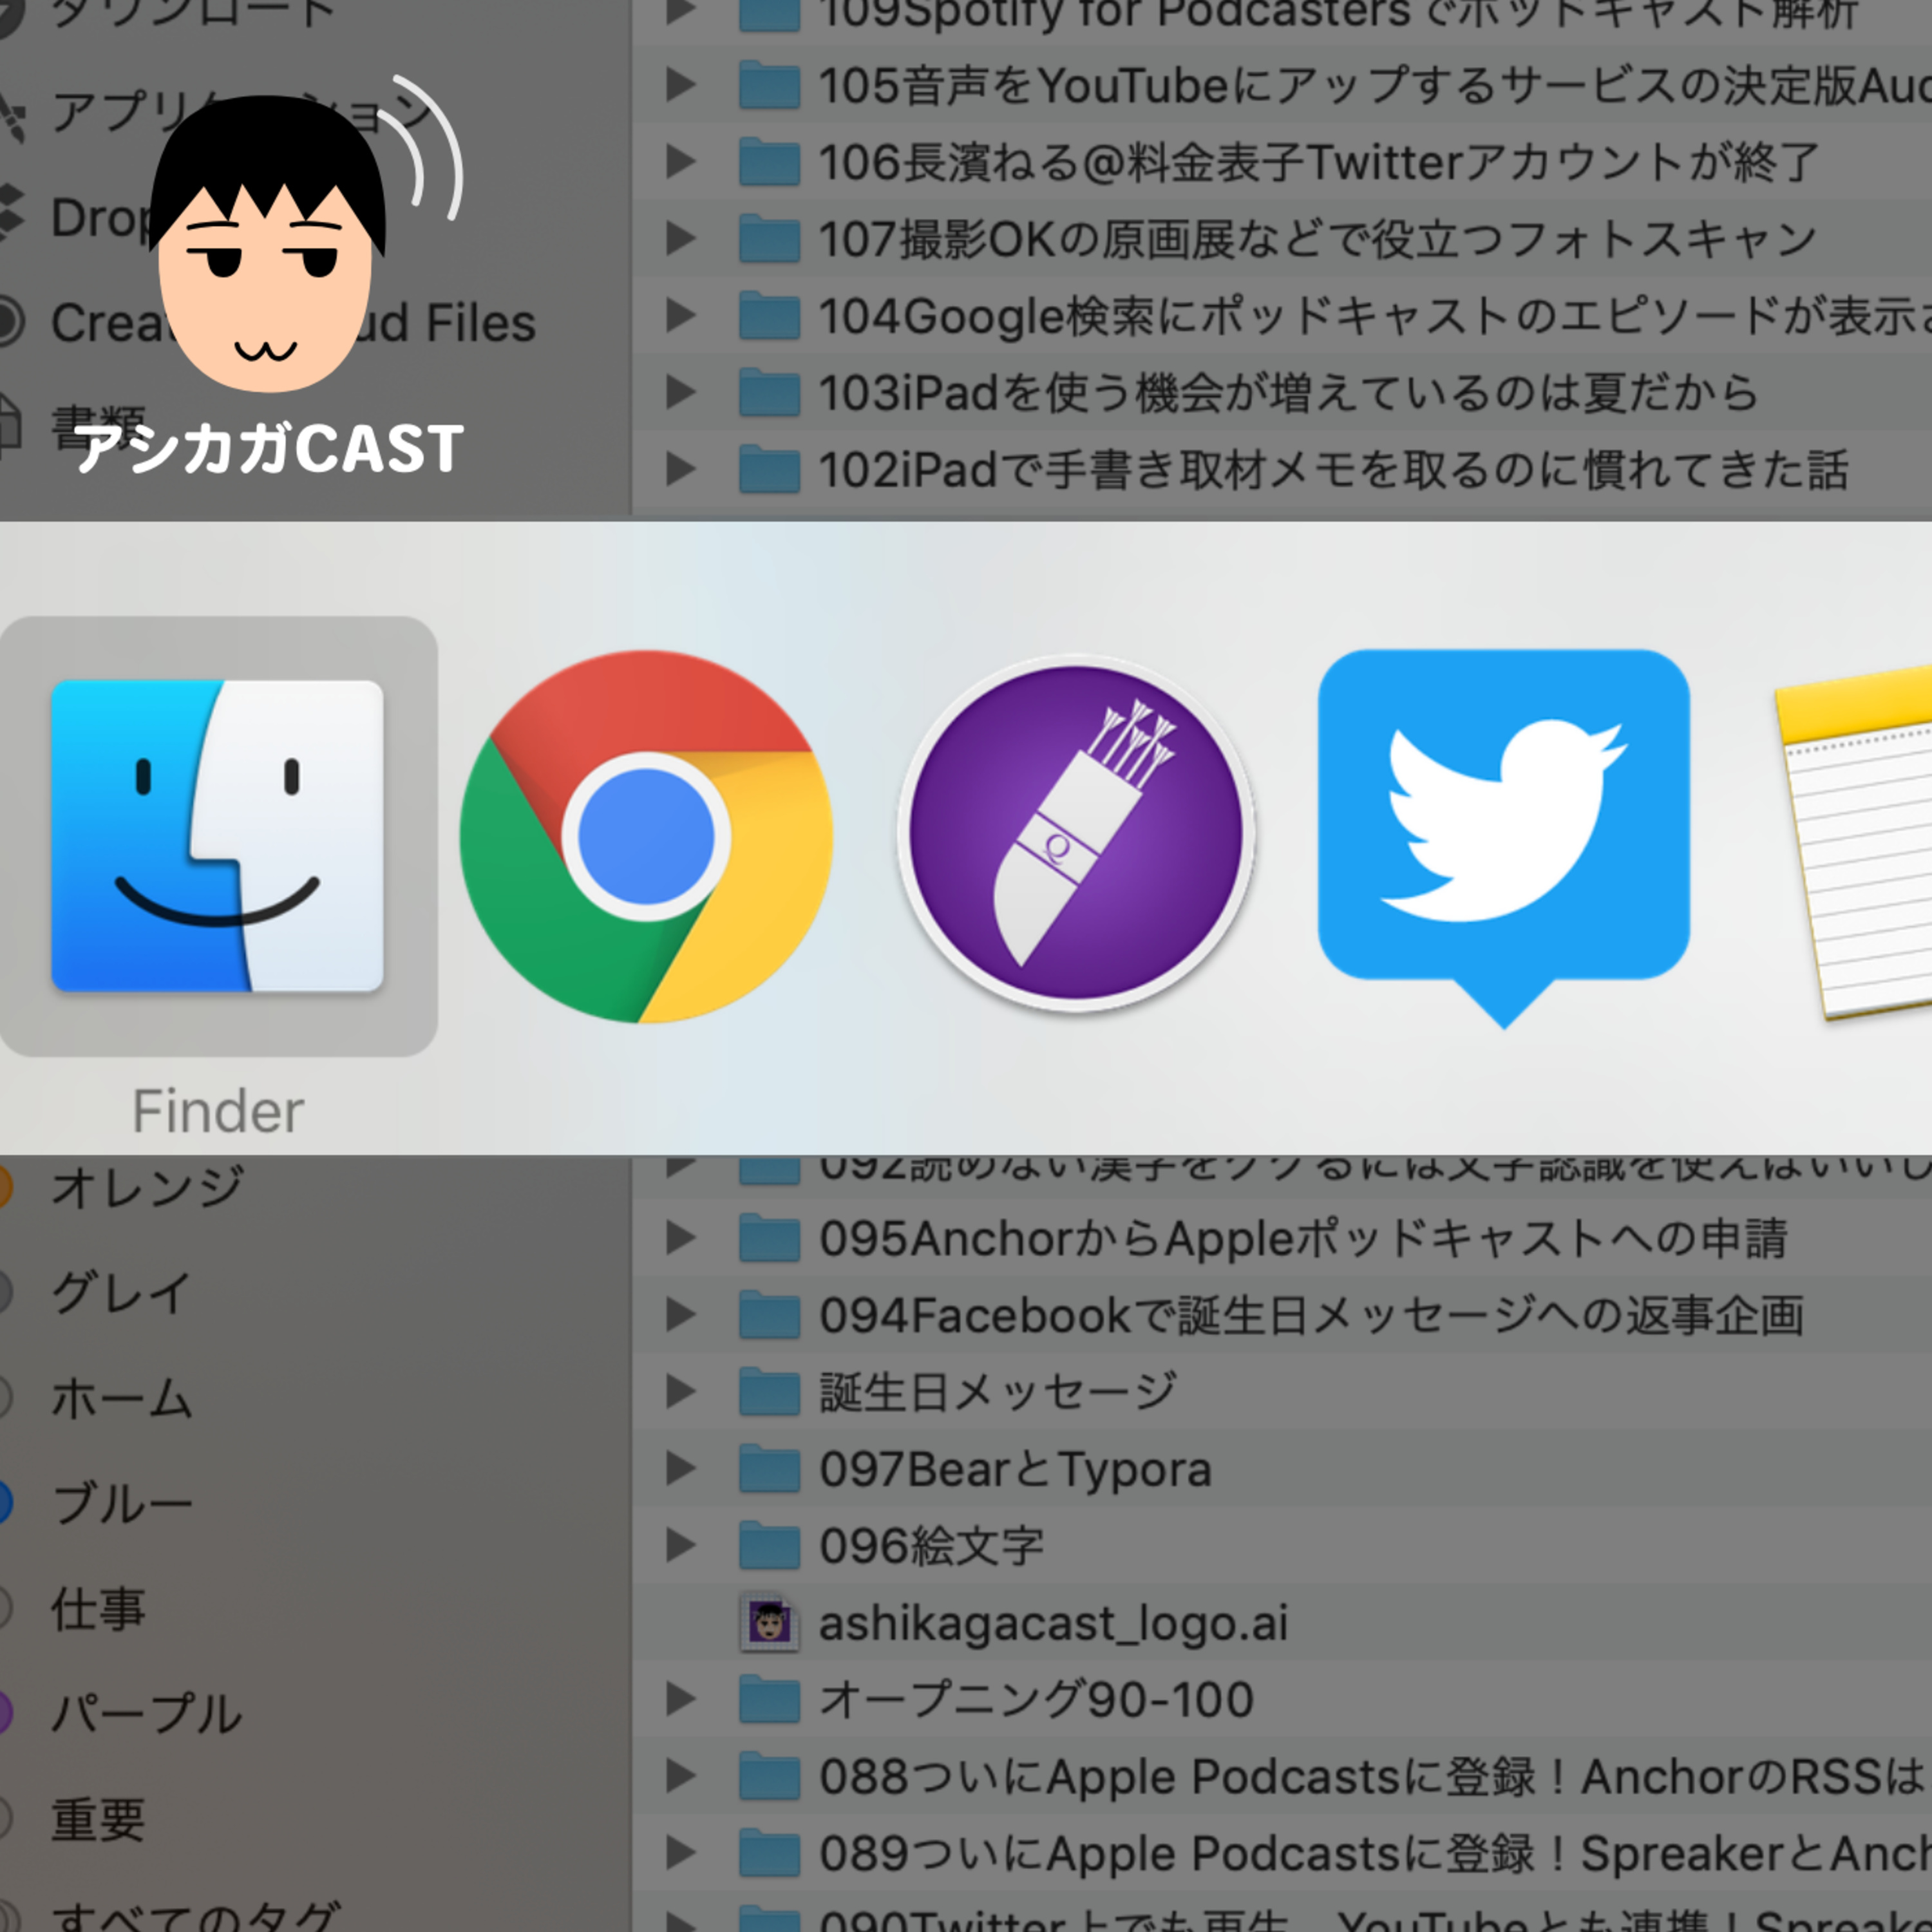Click the 097BearとTypora folder icon
1932x1932 pixels.
(769, 1469)
